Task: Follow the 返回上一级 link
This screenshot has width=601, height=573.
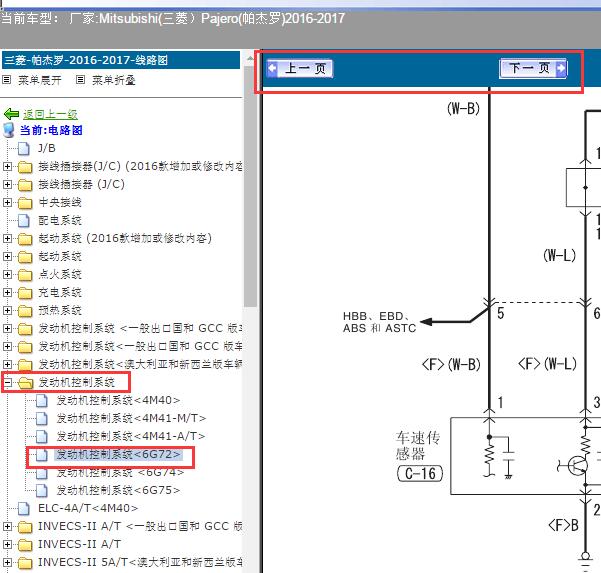Action: (50, 114)
